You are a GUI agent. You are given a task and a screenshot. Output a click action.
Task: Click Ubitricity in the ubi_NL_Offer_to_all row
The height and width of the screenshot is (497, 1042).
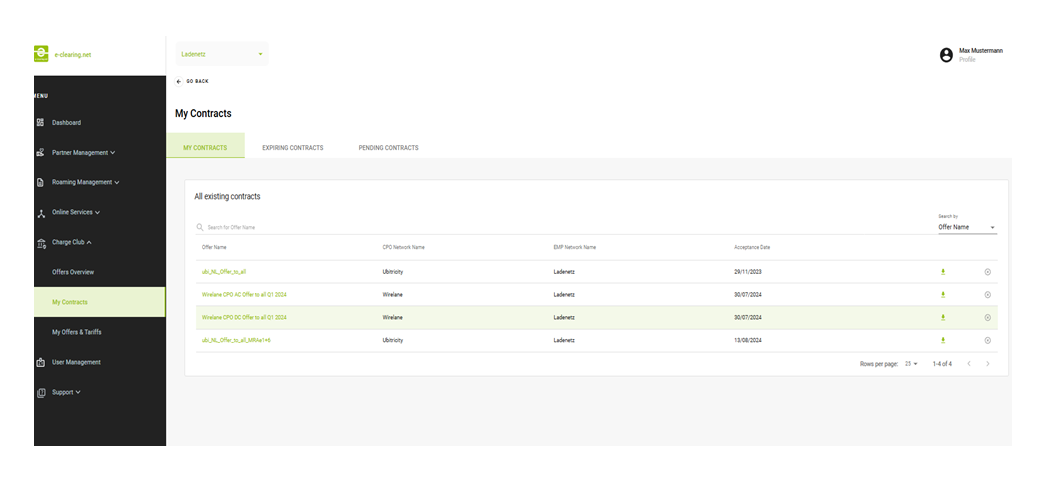[393, 272]
